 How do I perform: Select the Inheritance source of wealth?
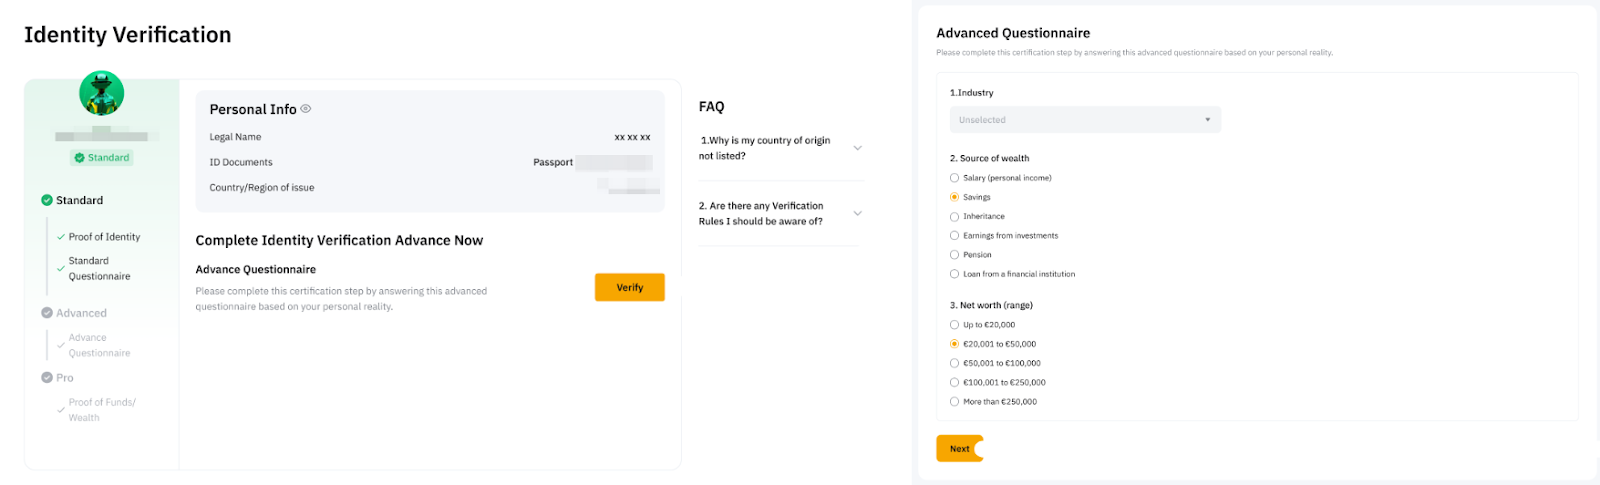click(x=954, y=216)
